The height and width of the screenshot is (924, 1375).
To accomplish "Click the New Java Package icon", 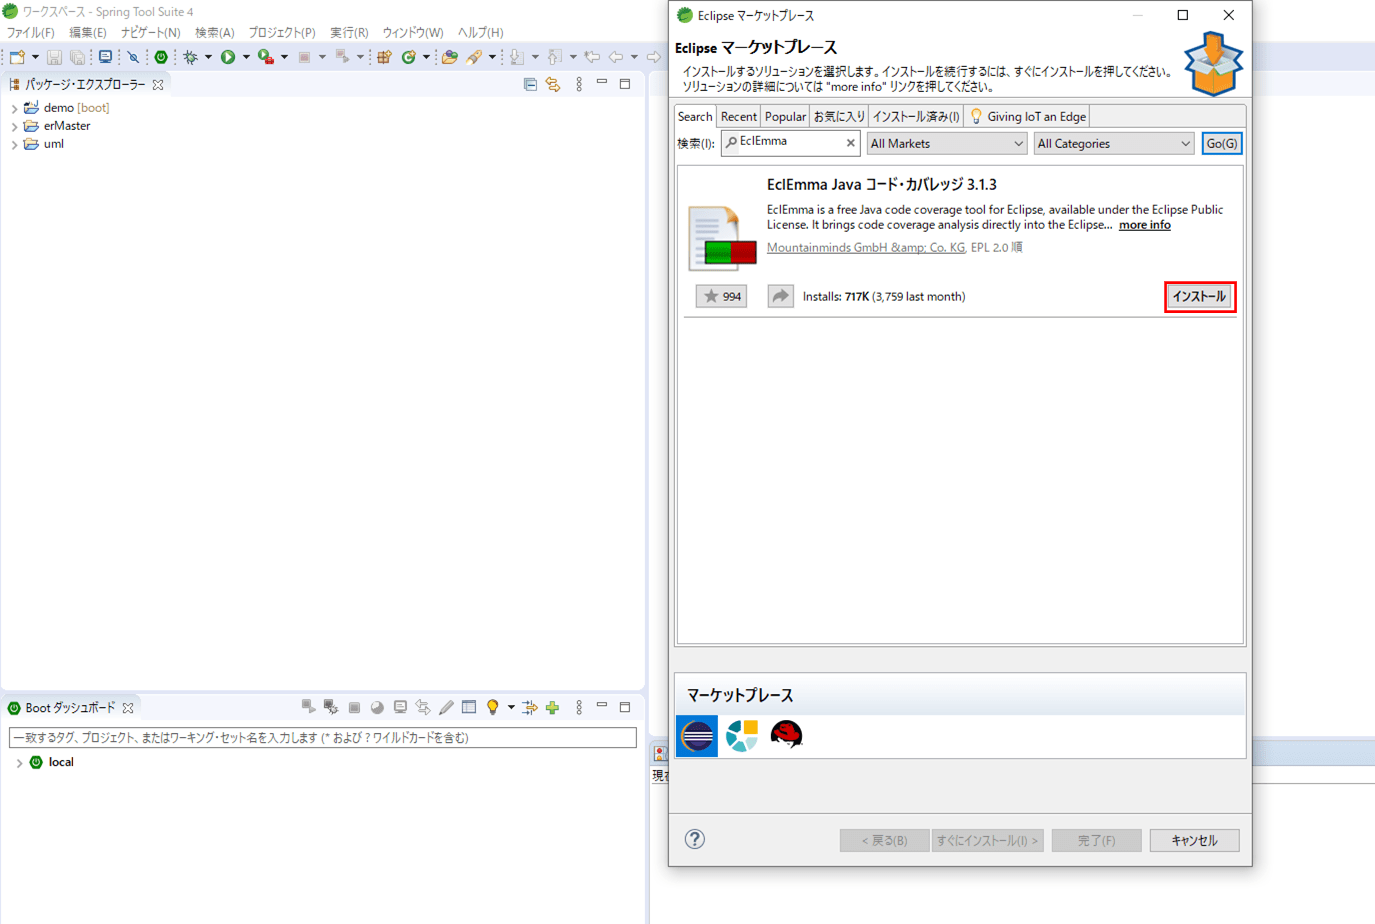I will (x=384, y=57).
